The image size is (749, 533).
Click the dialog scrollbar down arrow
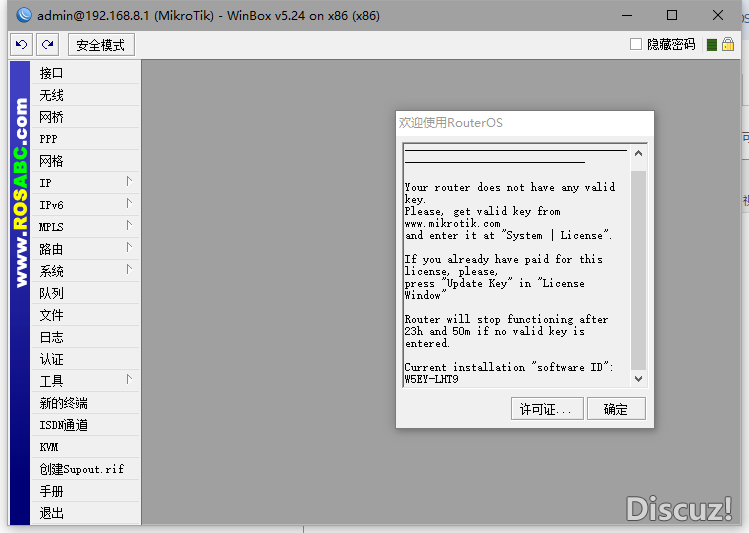(x=639, y=379)
